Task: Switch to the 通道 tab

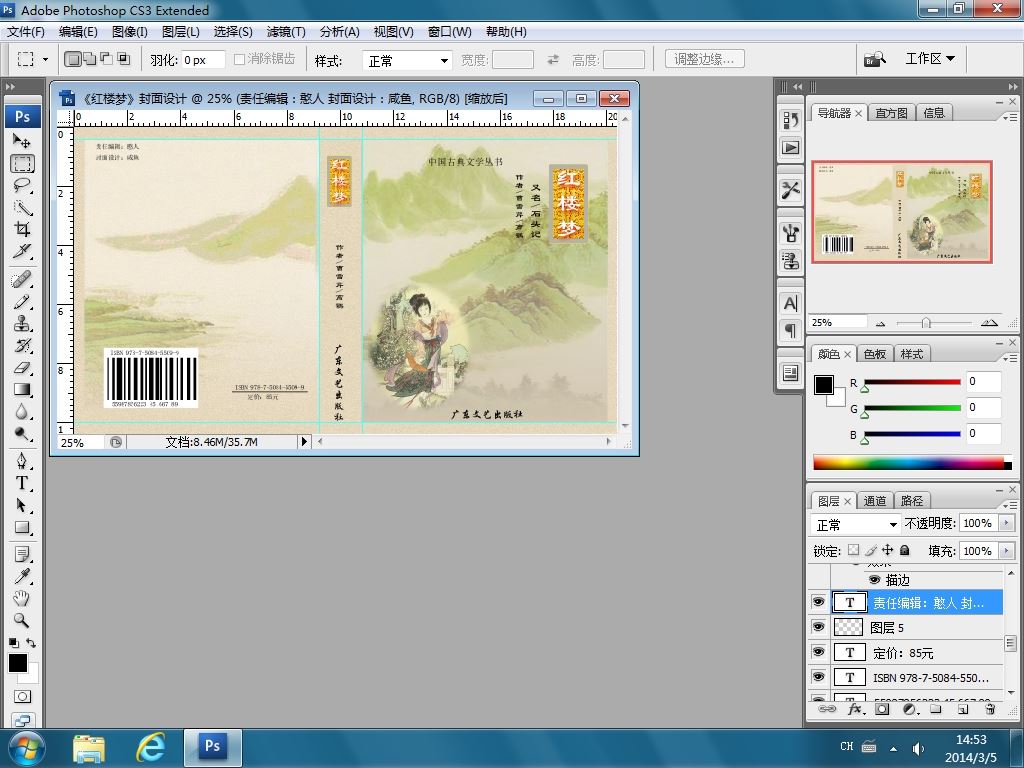Action: (x=874, y=501)
